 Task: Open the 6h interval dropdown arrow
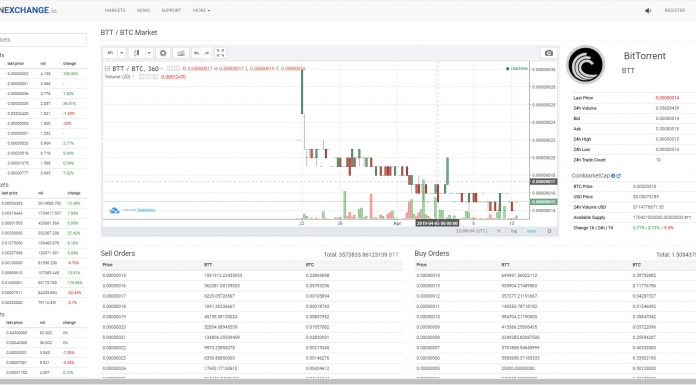pyautogui.click(x=122, y=53)
